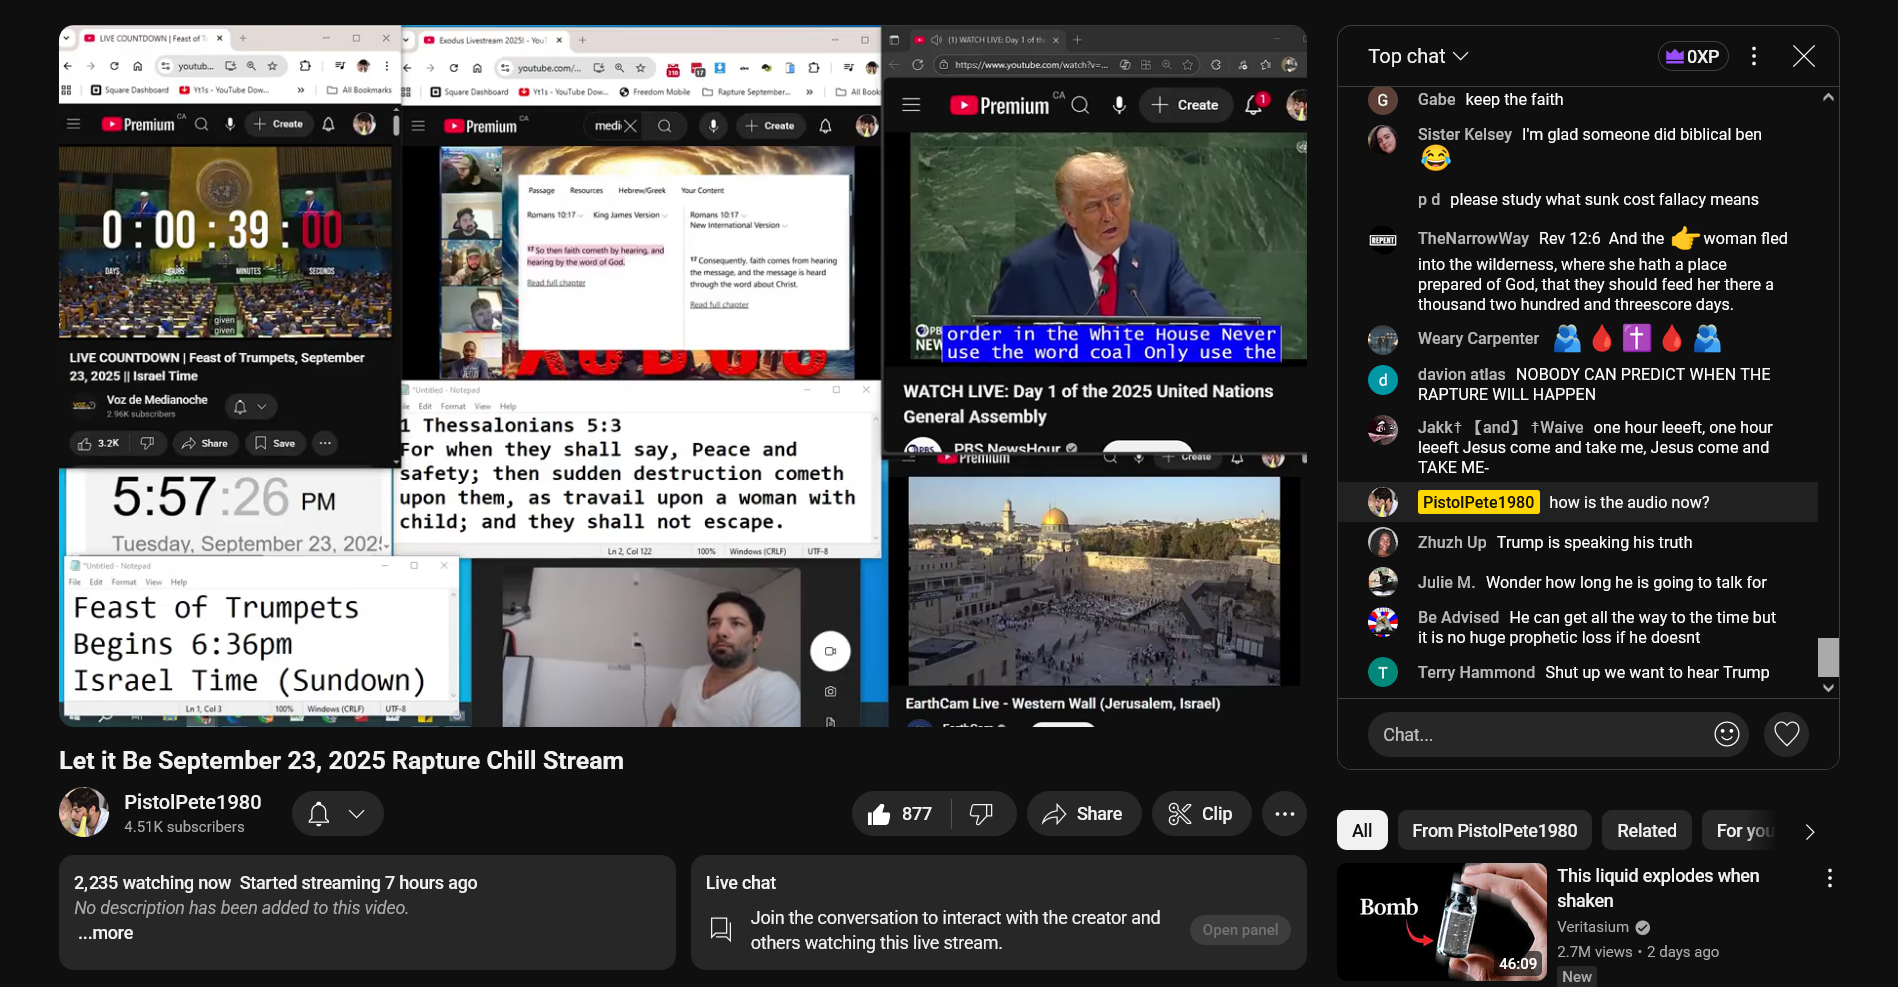Click the webcam camera icon button in stream
Image resolution: width=1898 pixels, height=987 pixels.
pos(830,651)
